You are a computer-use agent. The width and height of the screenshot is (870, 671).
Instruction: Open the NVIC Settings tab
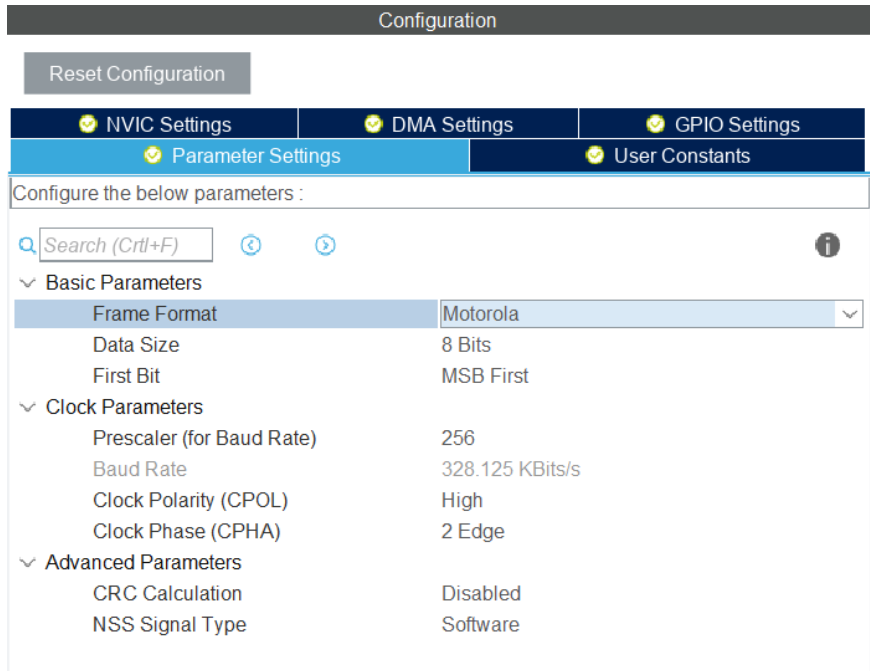pyautogui.click(x=154, y=124)
